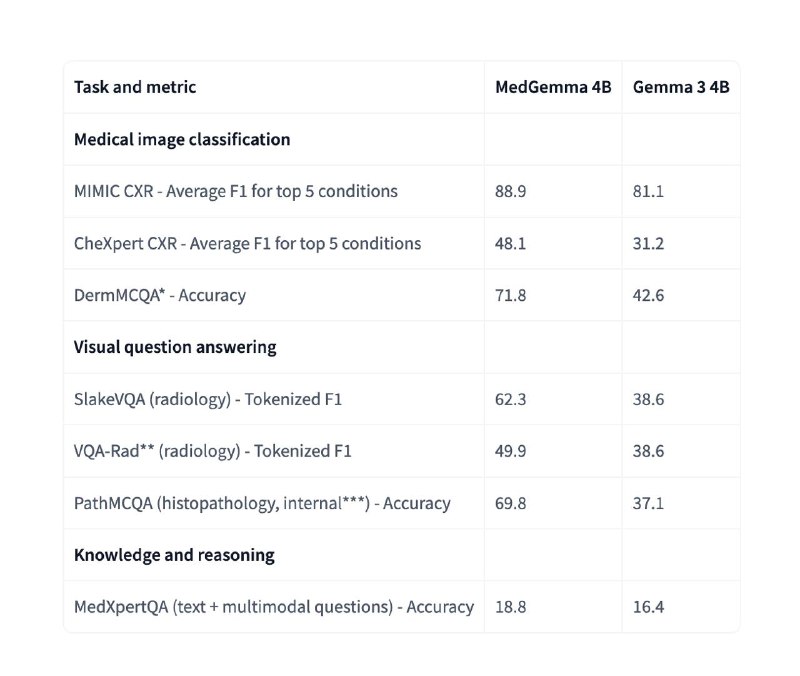800x676 pixels.
Task: Select the 18.8 MedXpertQA score cell
Action: [x=510, y=607]
